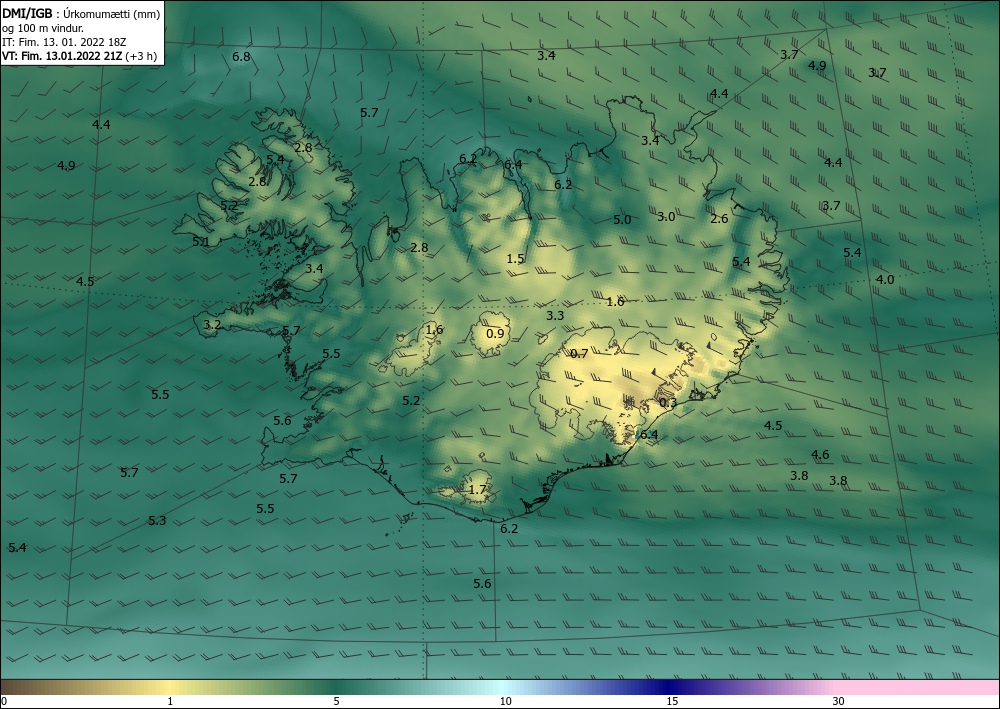The width and height of the screenshot is (1000, 709).
Task: Click the 5 tick on the color scale
Action: pos(336,702)
